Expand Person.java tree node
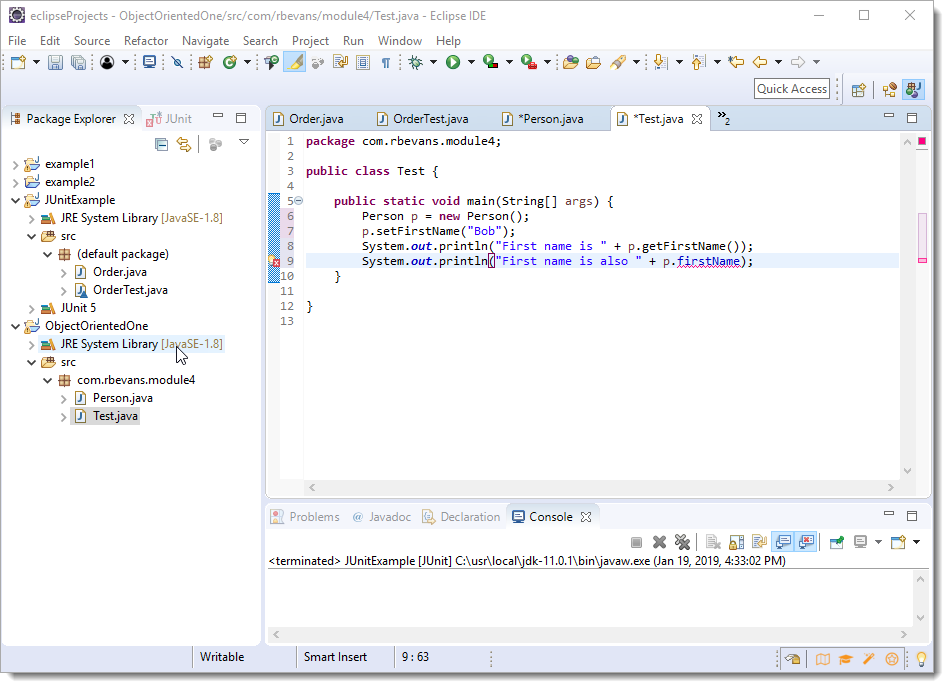 click(x=64, y=399)
